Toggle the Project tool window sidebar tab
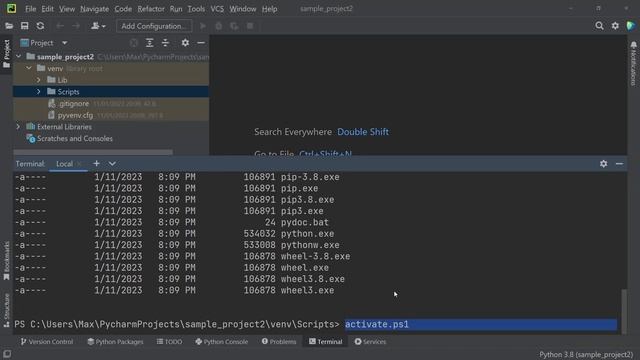640x360 pixels. (6, 54)
